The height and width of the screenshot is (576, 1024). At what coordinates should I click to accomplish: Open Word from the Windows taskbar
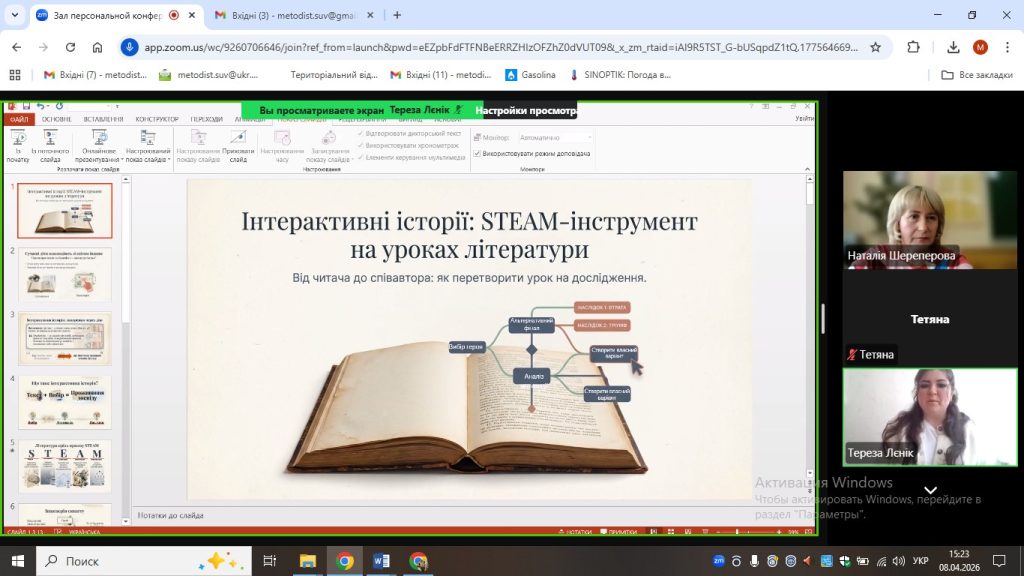(x=381, y=561)
